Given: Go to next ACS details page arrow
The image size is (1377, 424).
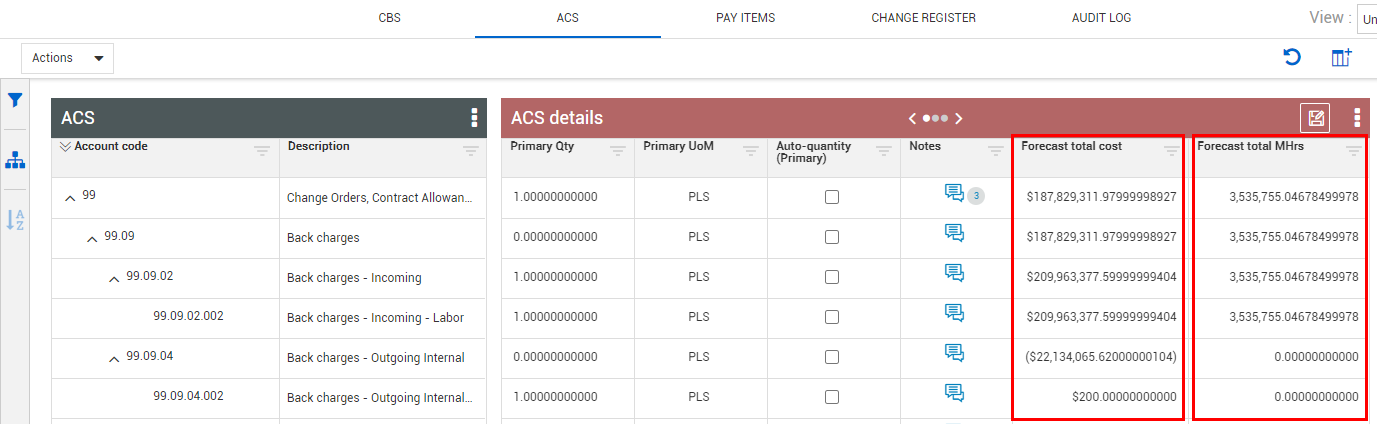Looking at the screenshot, I should [x=958, y=118].
